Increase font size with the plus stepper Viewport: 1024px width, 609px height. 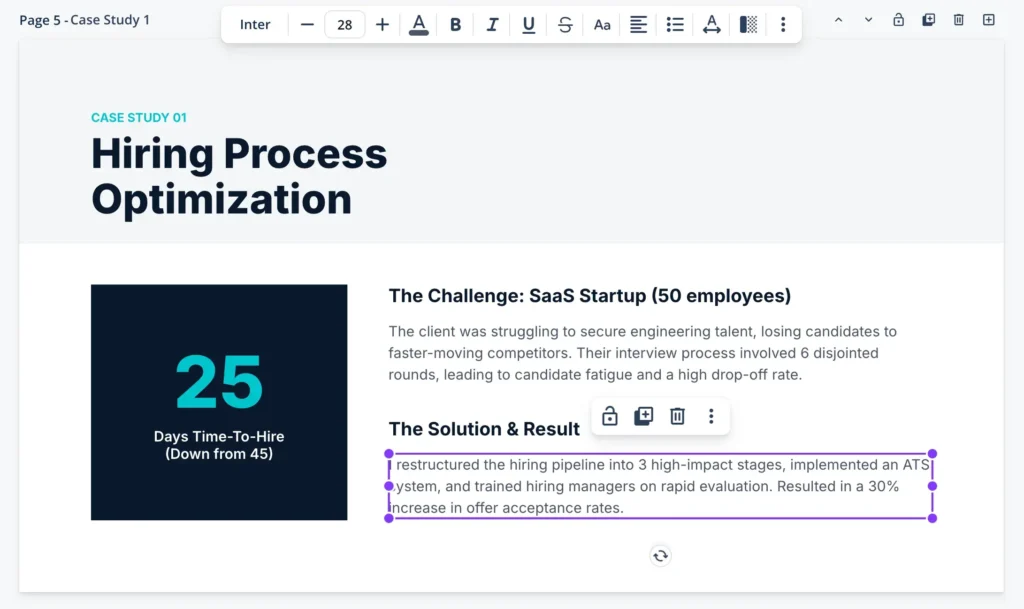click(x=382, y=24)
